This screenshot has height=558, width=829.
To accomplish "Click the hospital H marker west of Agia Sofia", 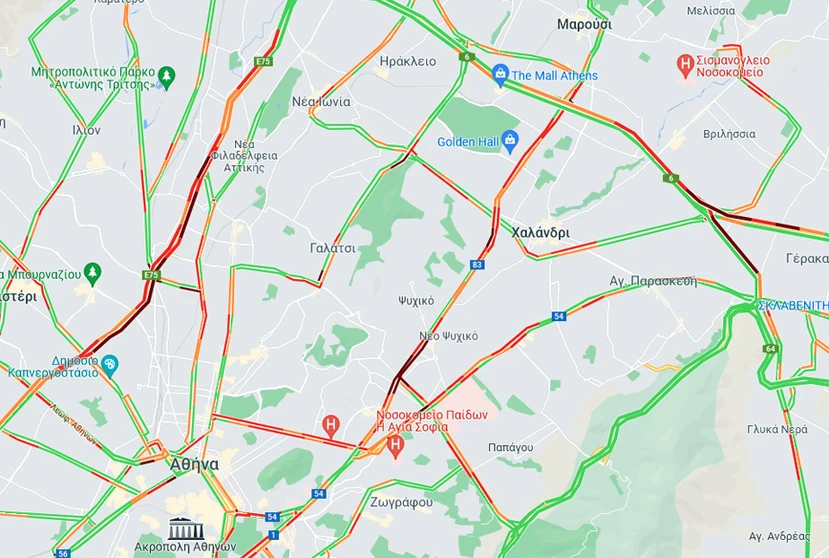I will tap(331, 426).
